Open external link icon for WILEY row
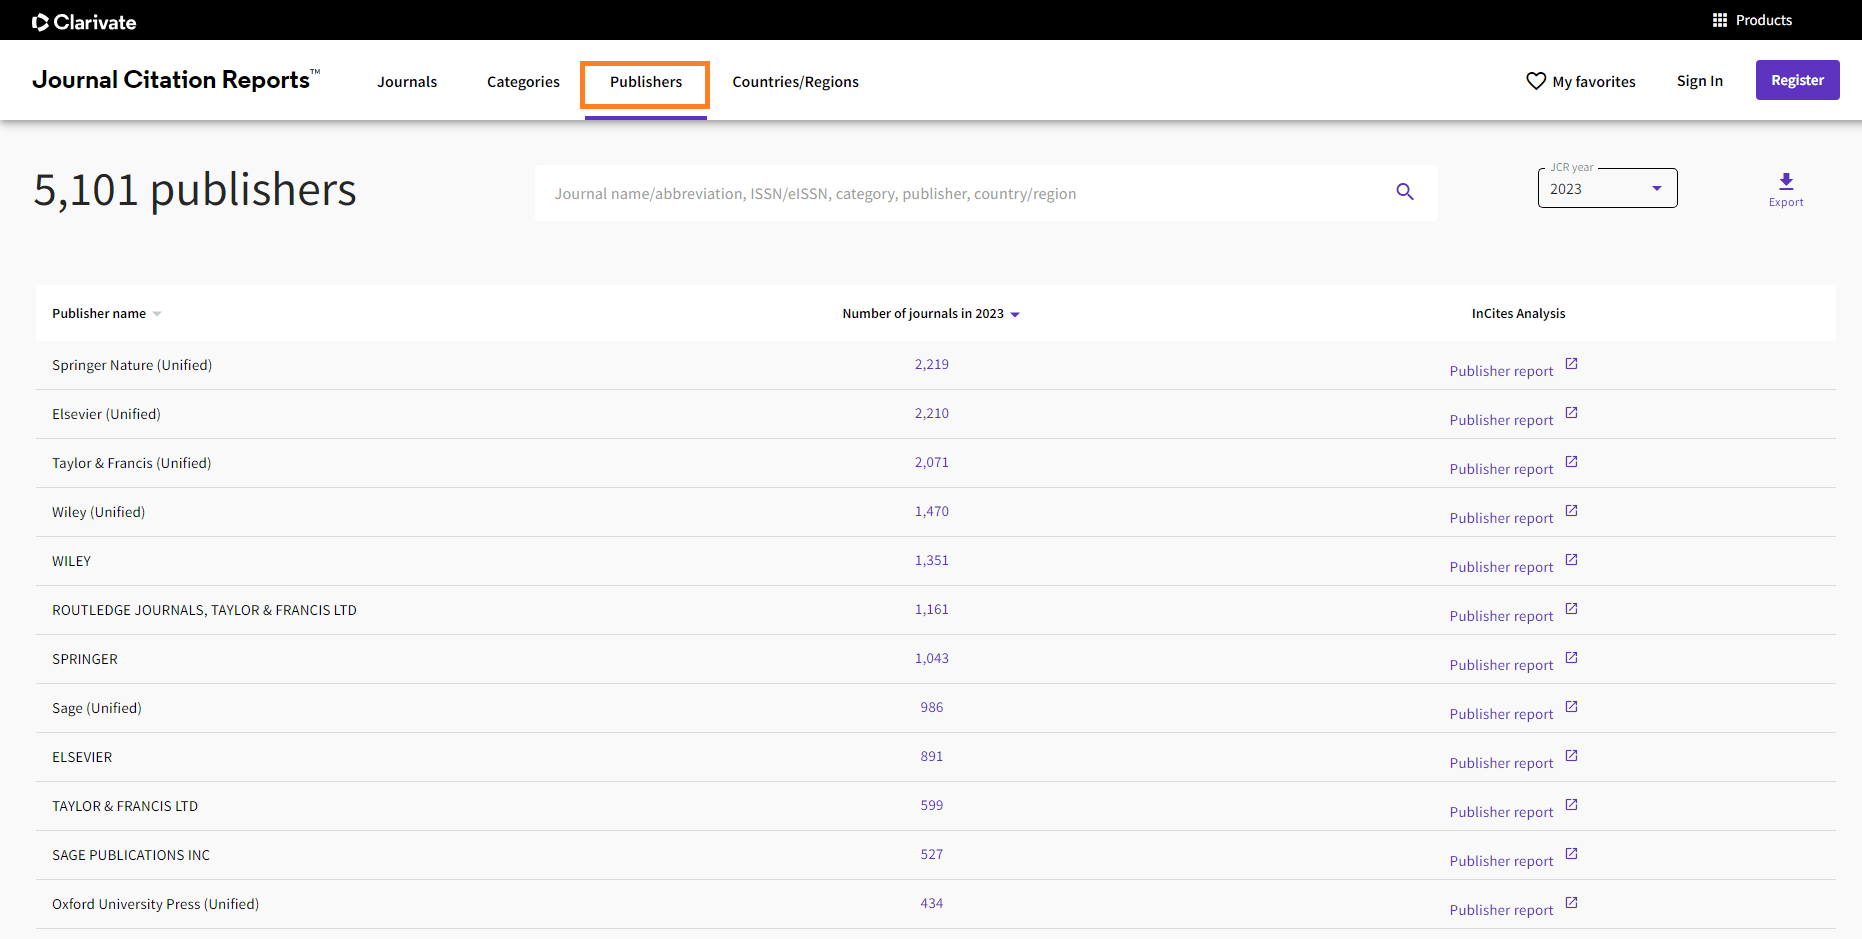Screen dimensions: 1862x939 pyautogui.click(x=1572, y=560)
